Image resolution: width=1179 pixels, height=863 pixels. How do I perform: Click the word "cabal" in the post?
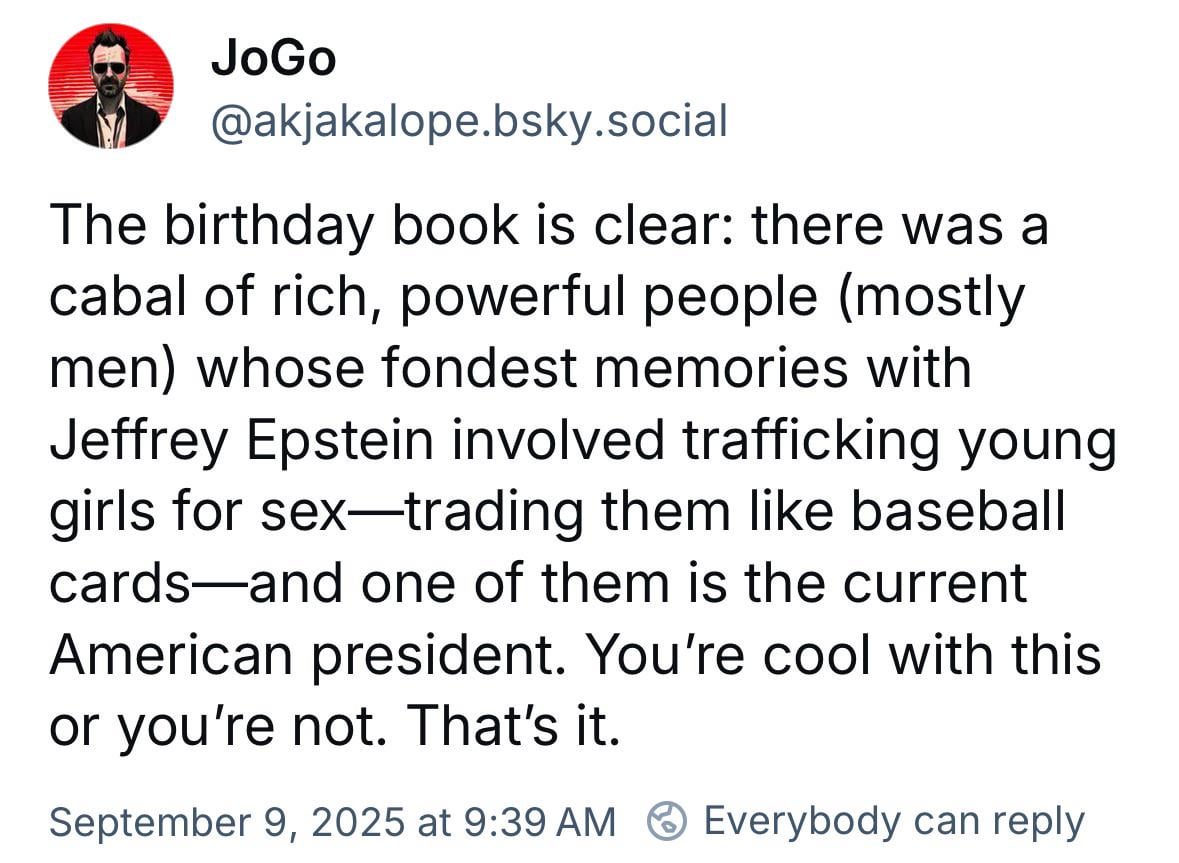[x=117, y=297]
